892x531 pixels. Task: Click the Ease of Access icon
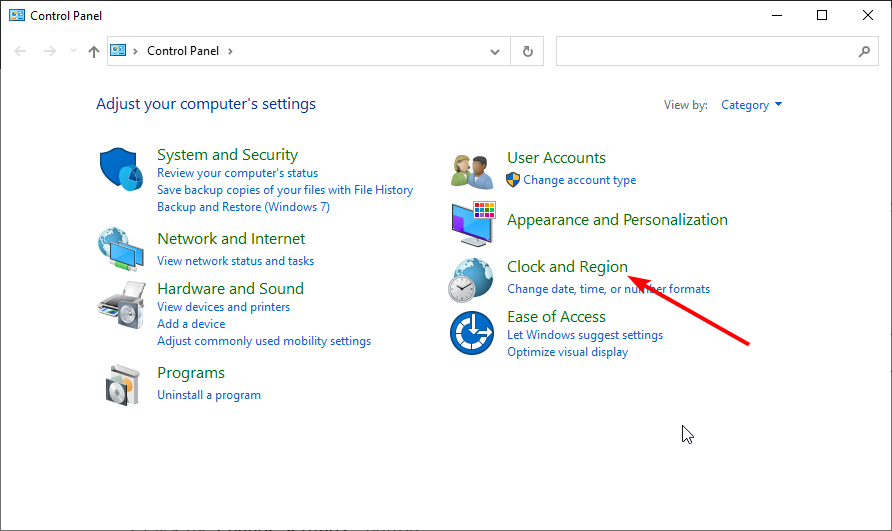(x=472, y=332)
